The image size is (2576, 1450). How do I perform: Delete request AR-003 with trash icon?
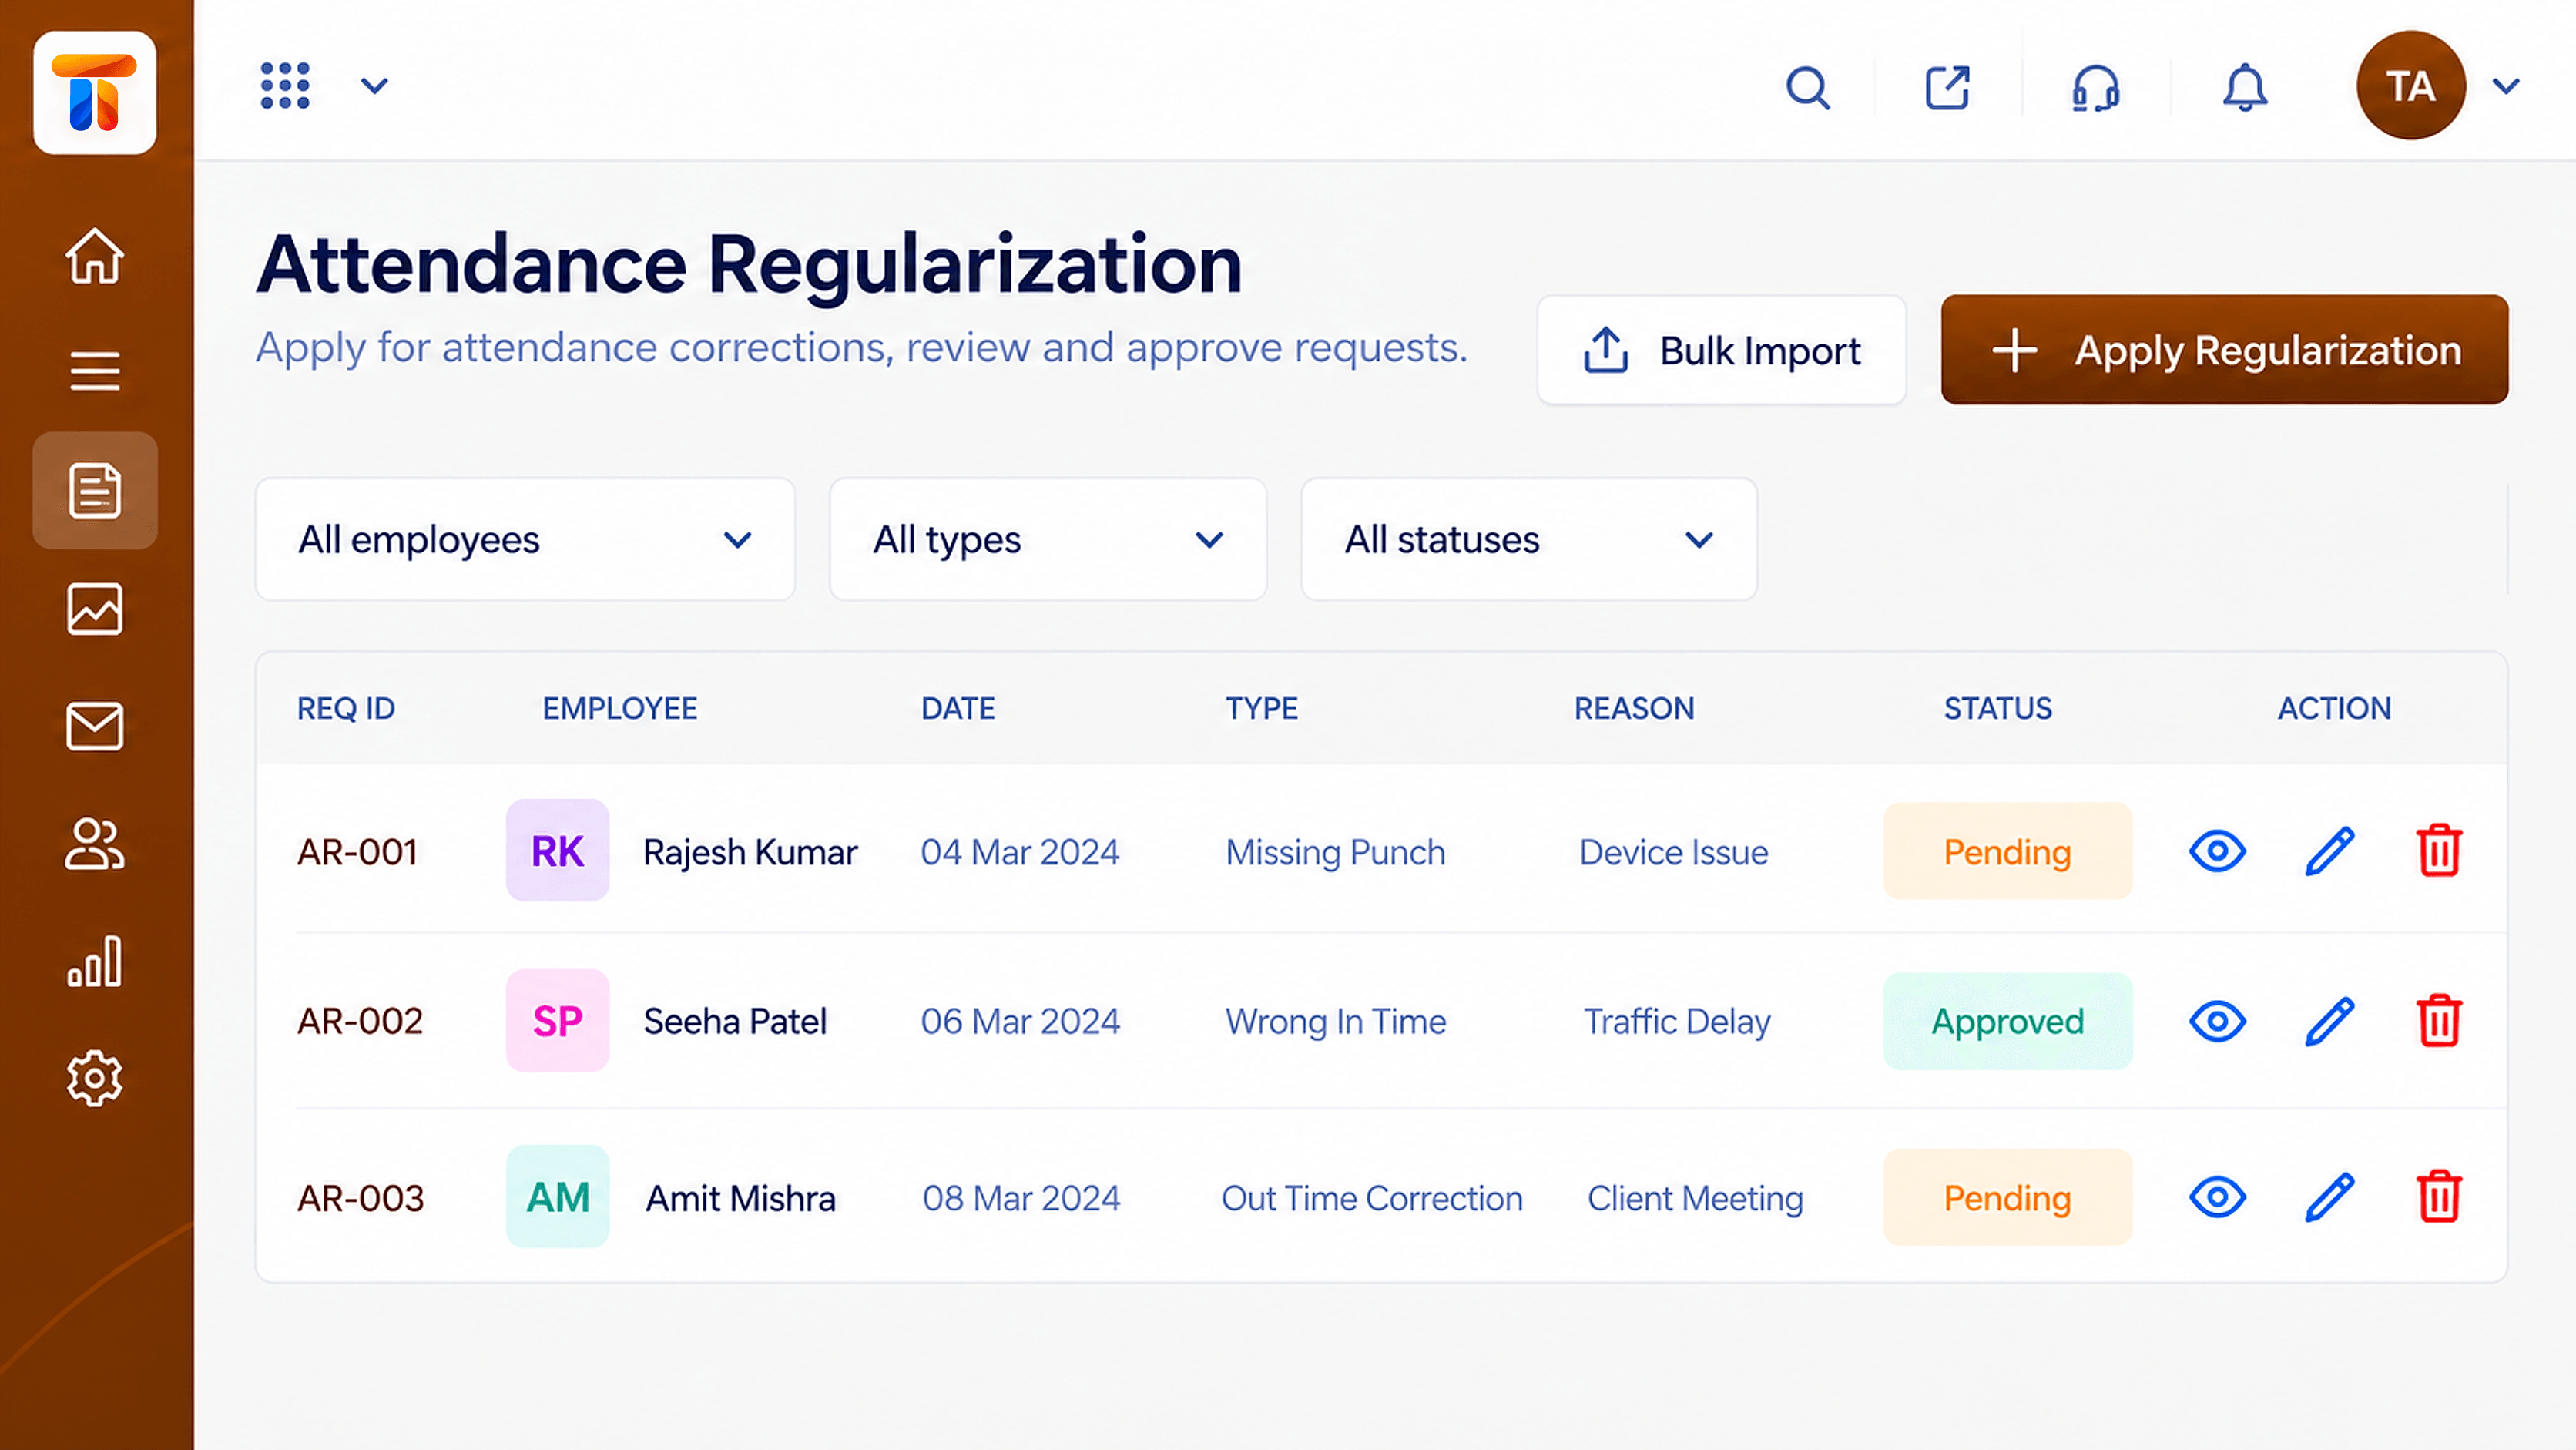pos(2440,1197)
